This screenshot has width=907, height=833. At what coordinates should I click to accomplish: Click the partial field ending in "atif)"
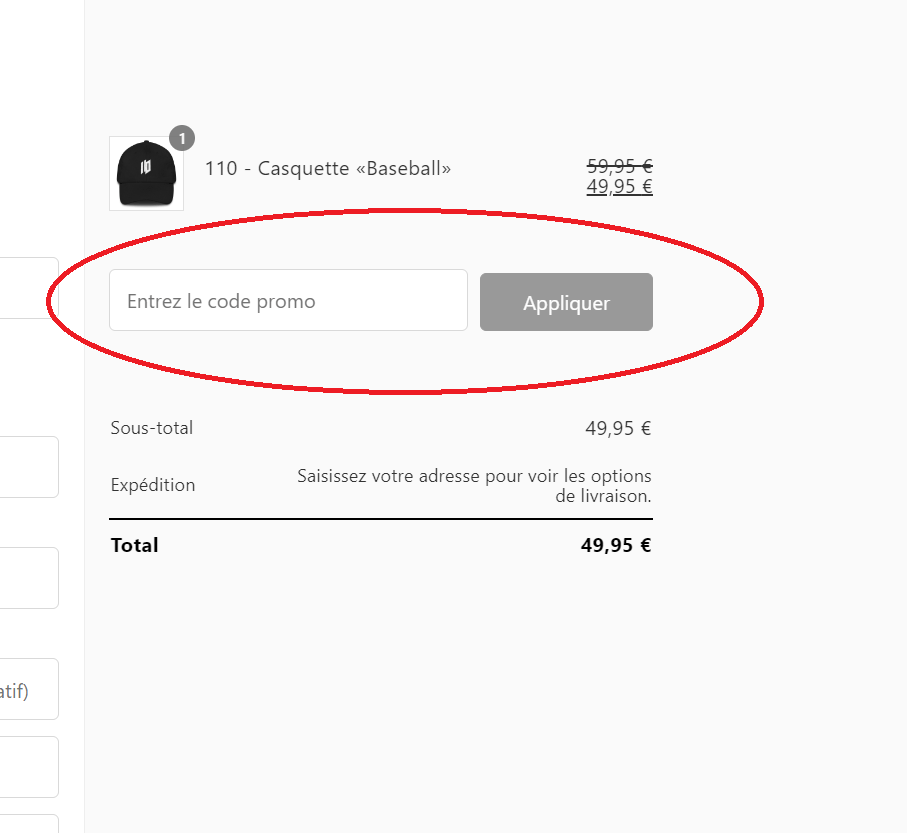pos(28,688)
